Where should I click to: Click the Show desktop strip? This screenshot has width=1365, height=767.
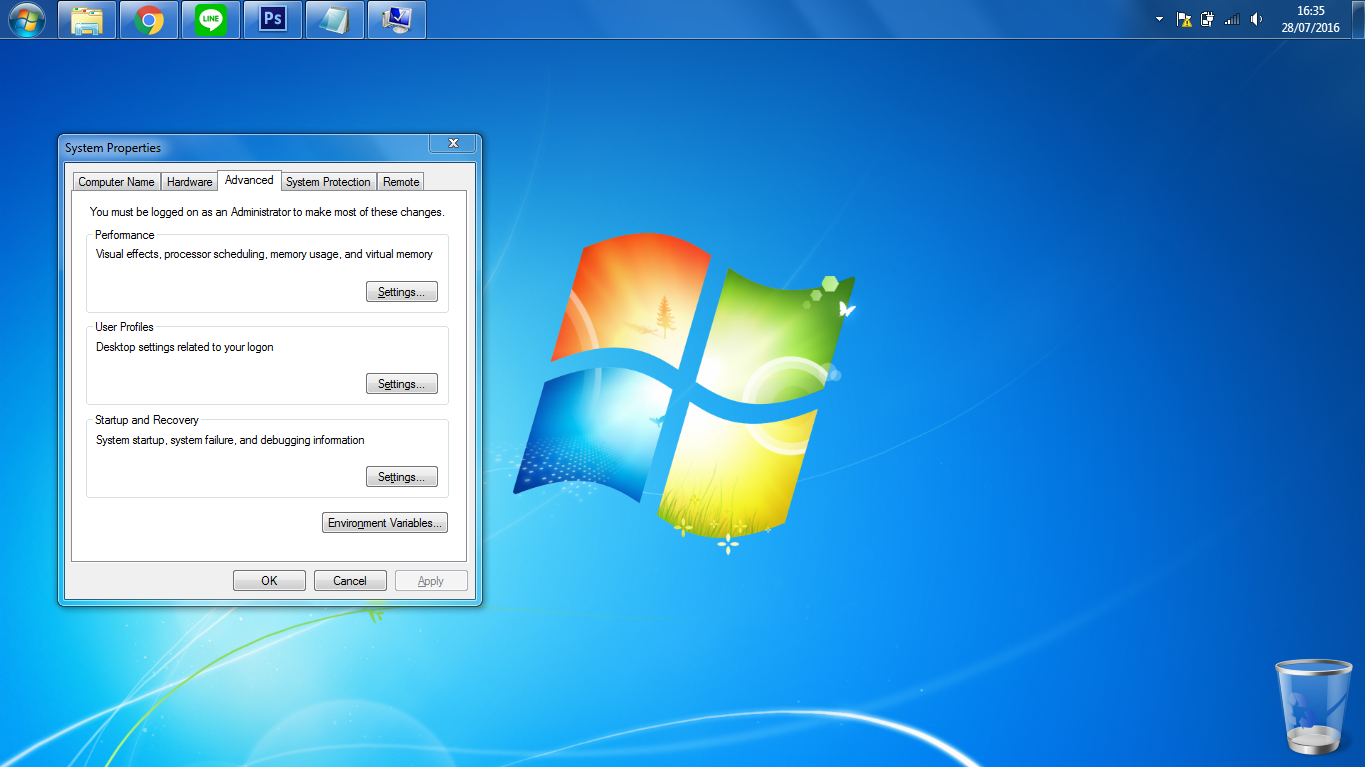point(1358,19)
